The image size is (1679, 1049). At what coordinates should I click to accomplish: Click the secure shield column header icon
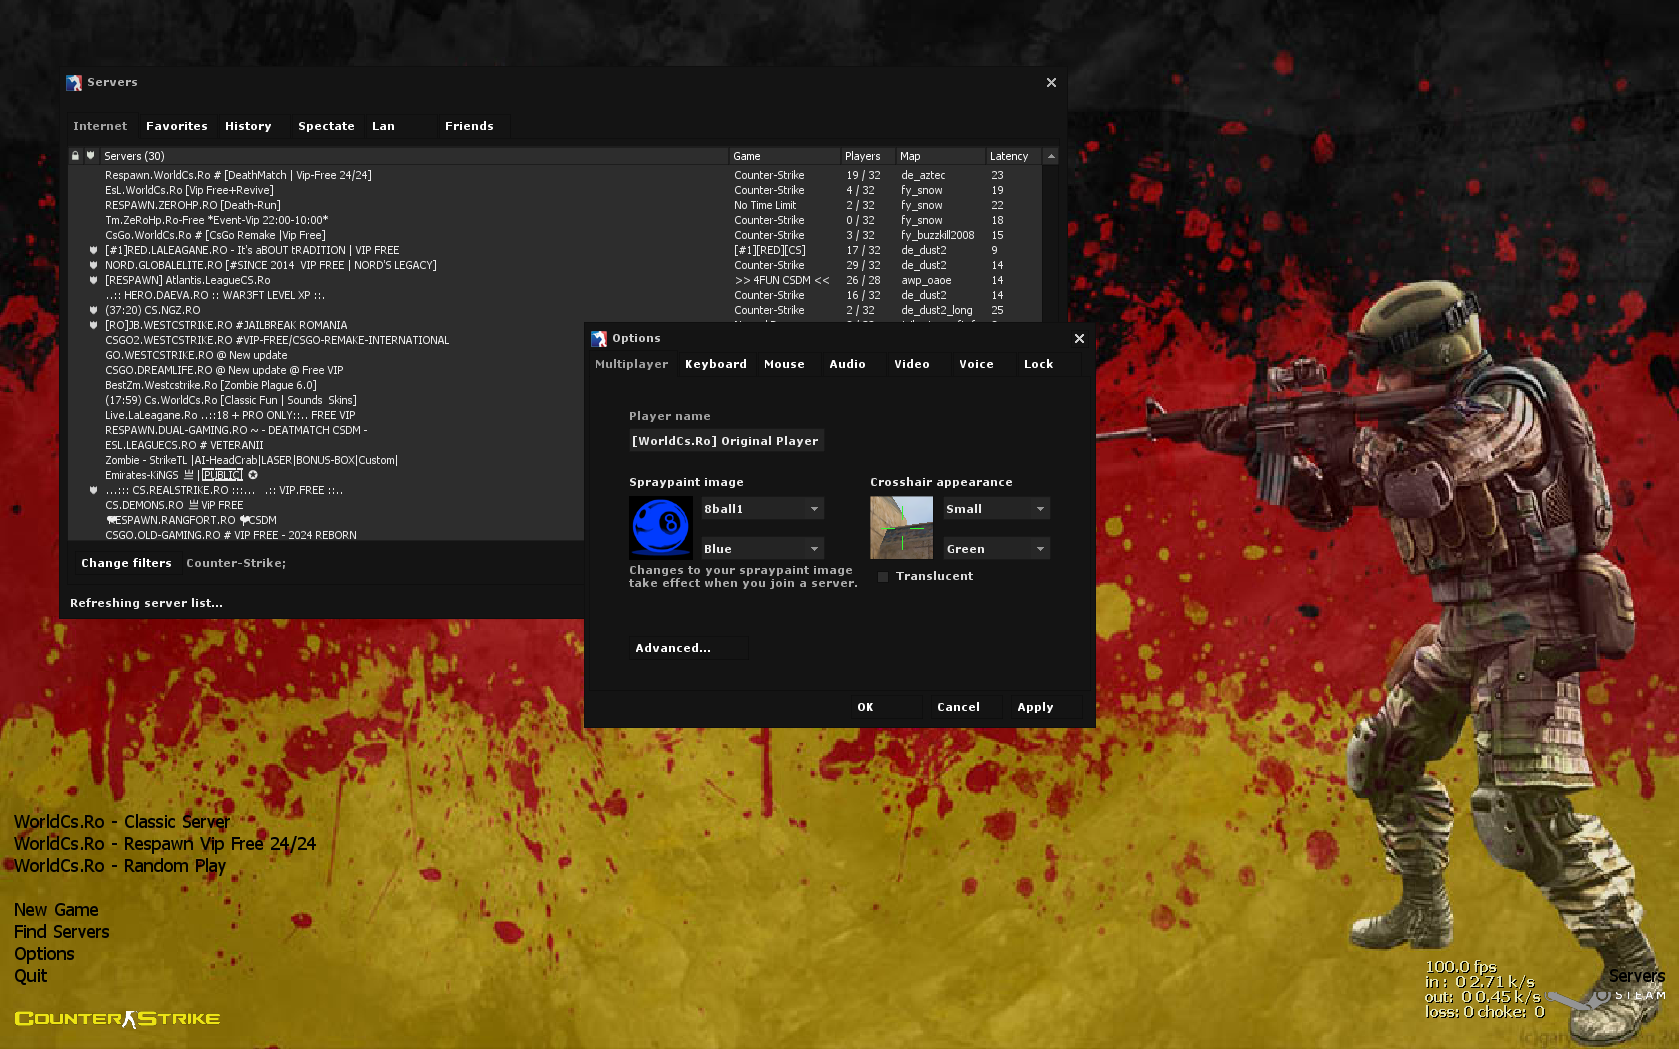coord(90,156)
